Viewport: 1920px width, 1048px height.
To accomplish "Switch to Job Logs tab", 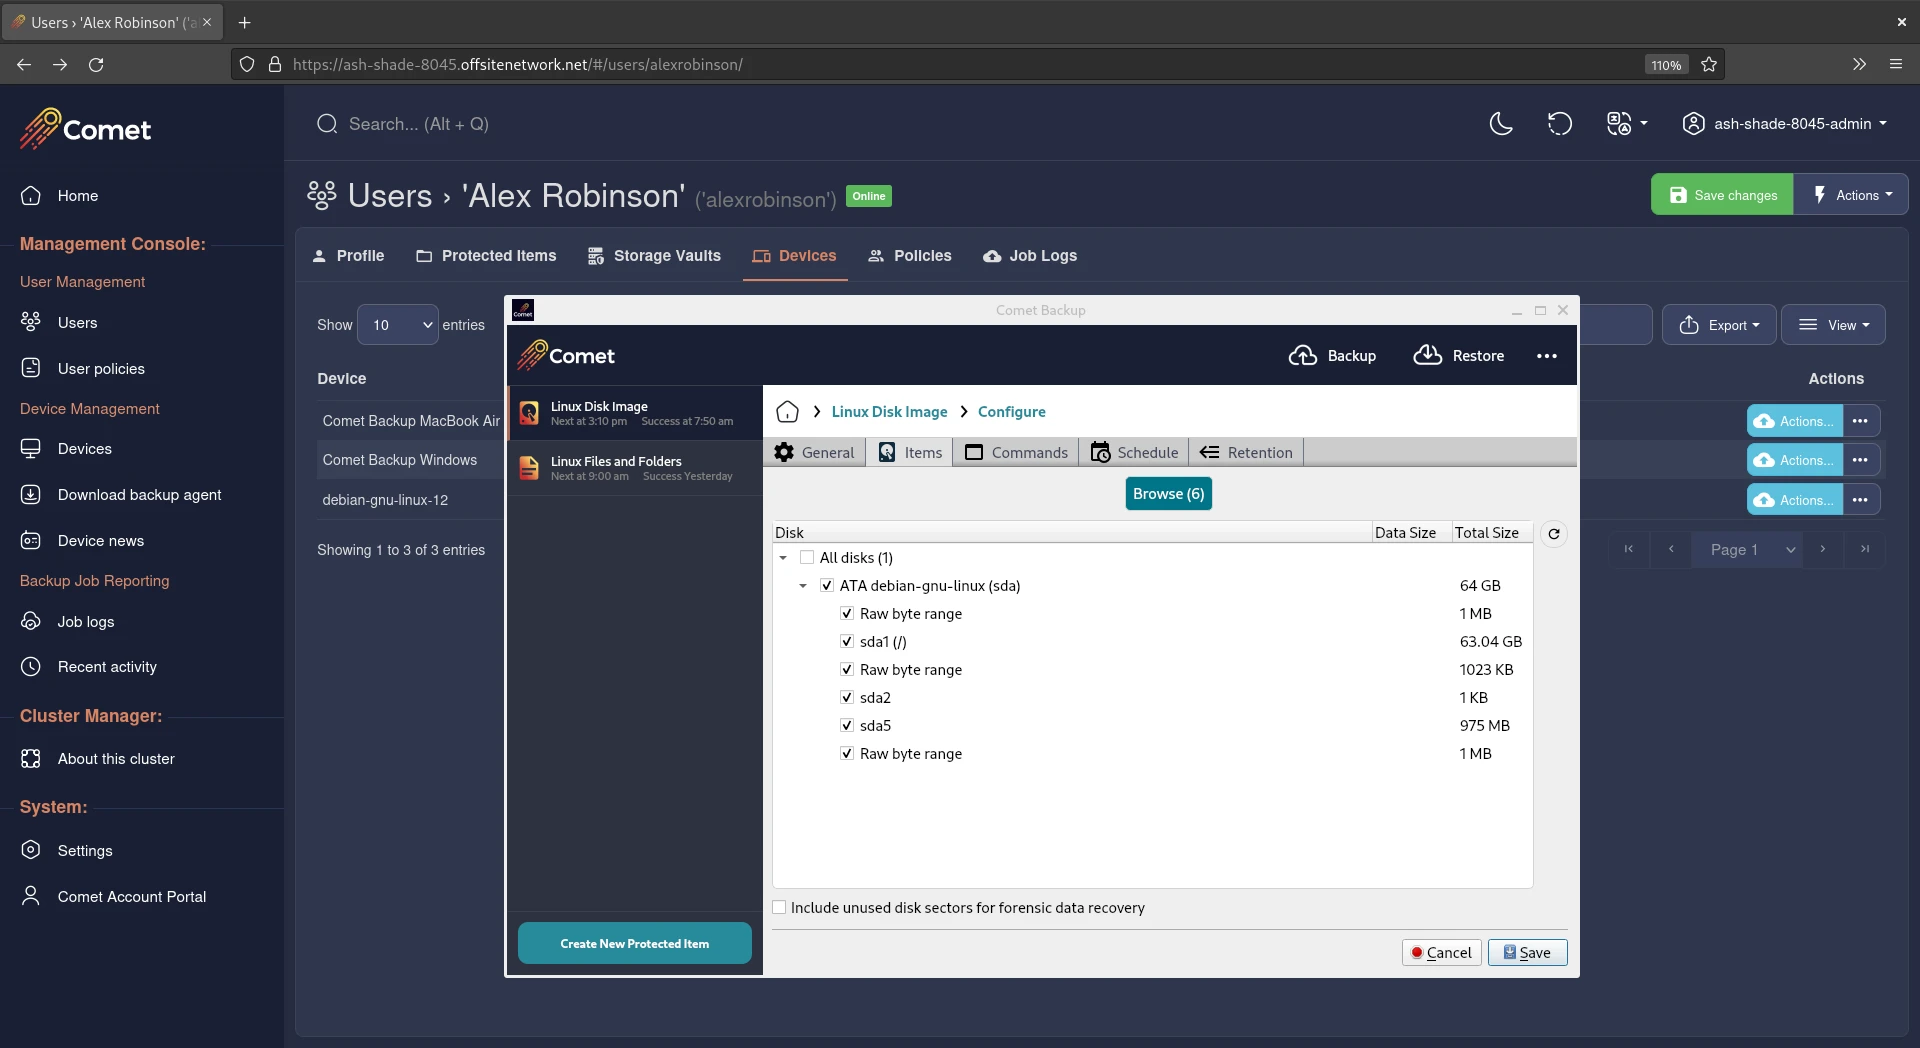I will pyautogui.click(x=1030, y=256).
